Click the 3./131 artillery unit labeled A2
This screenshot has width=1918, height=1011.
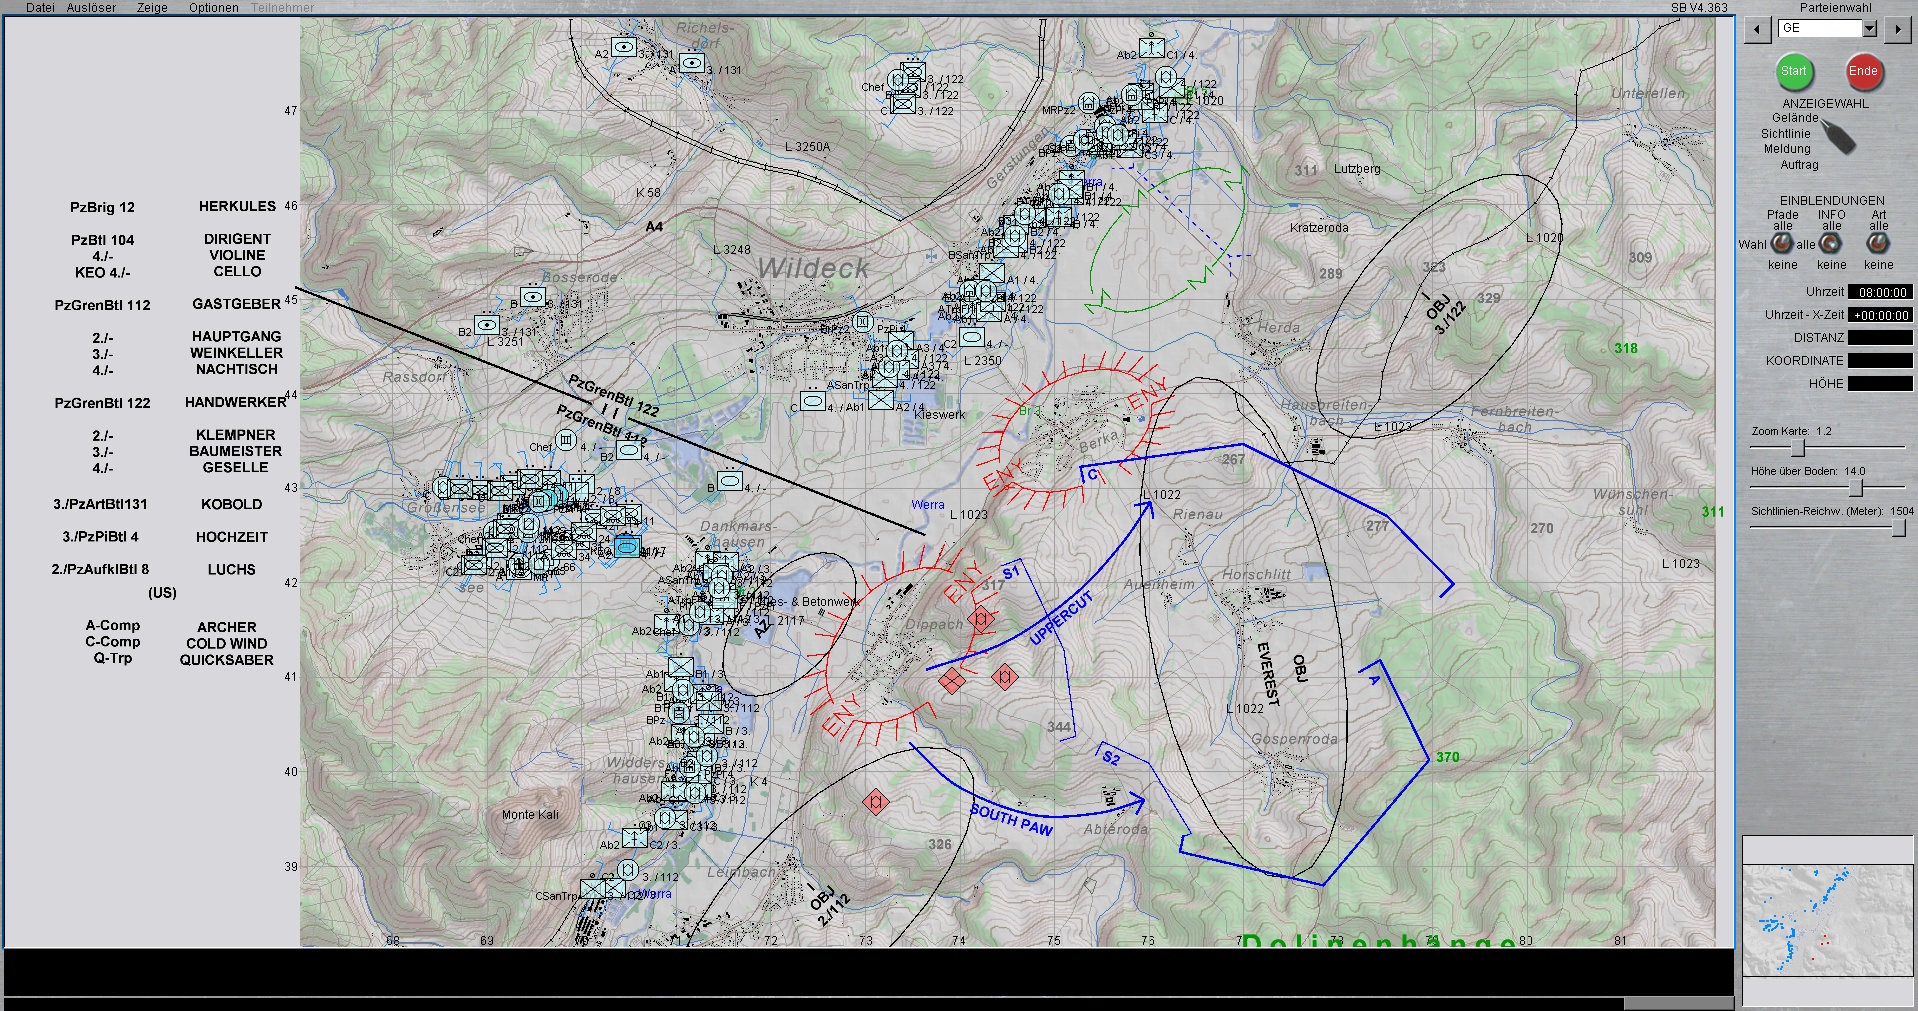[625, 47]
